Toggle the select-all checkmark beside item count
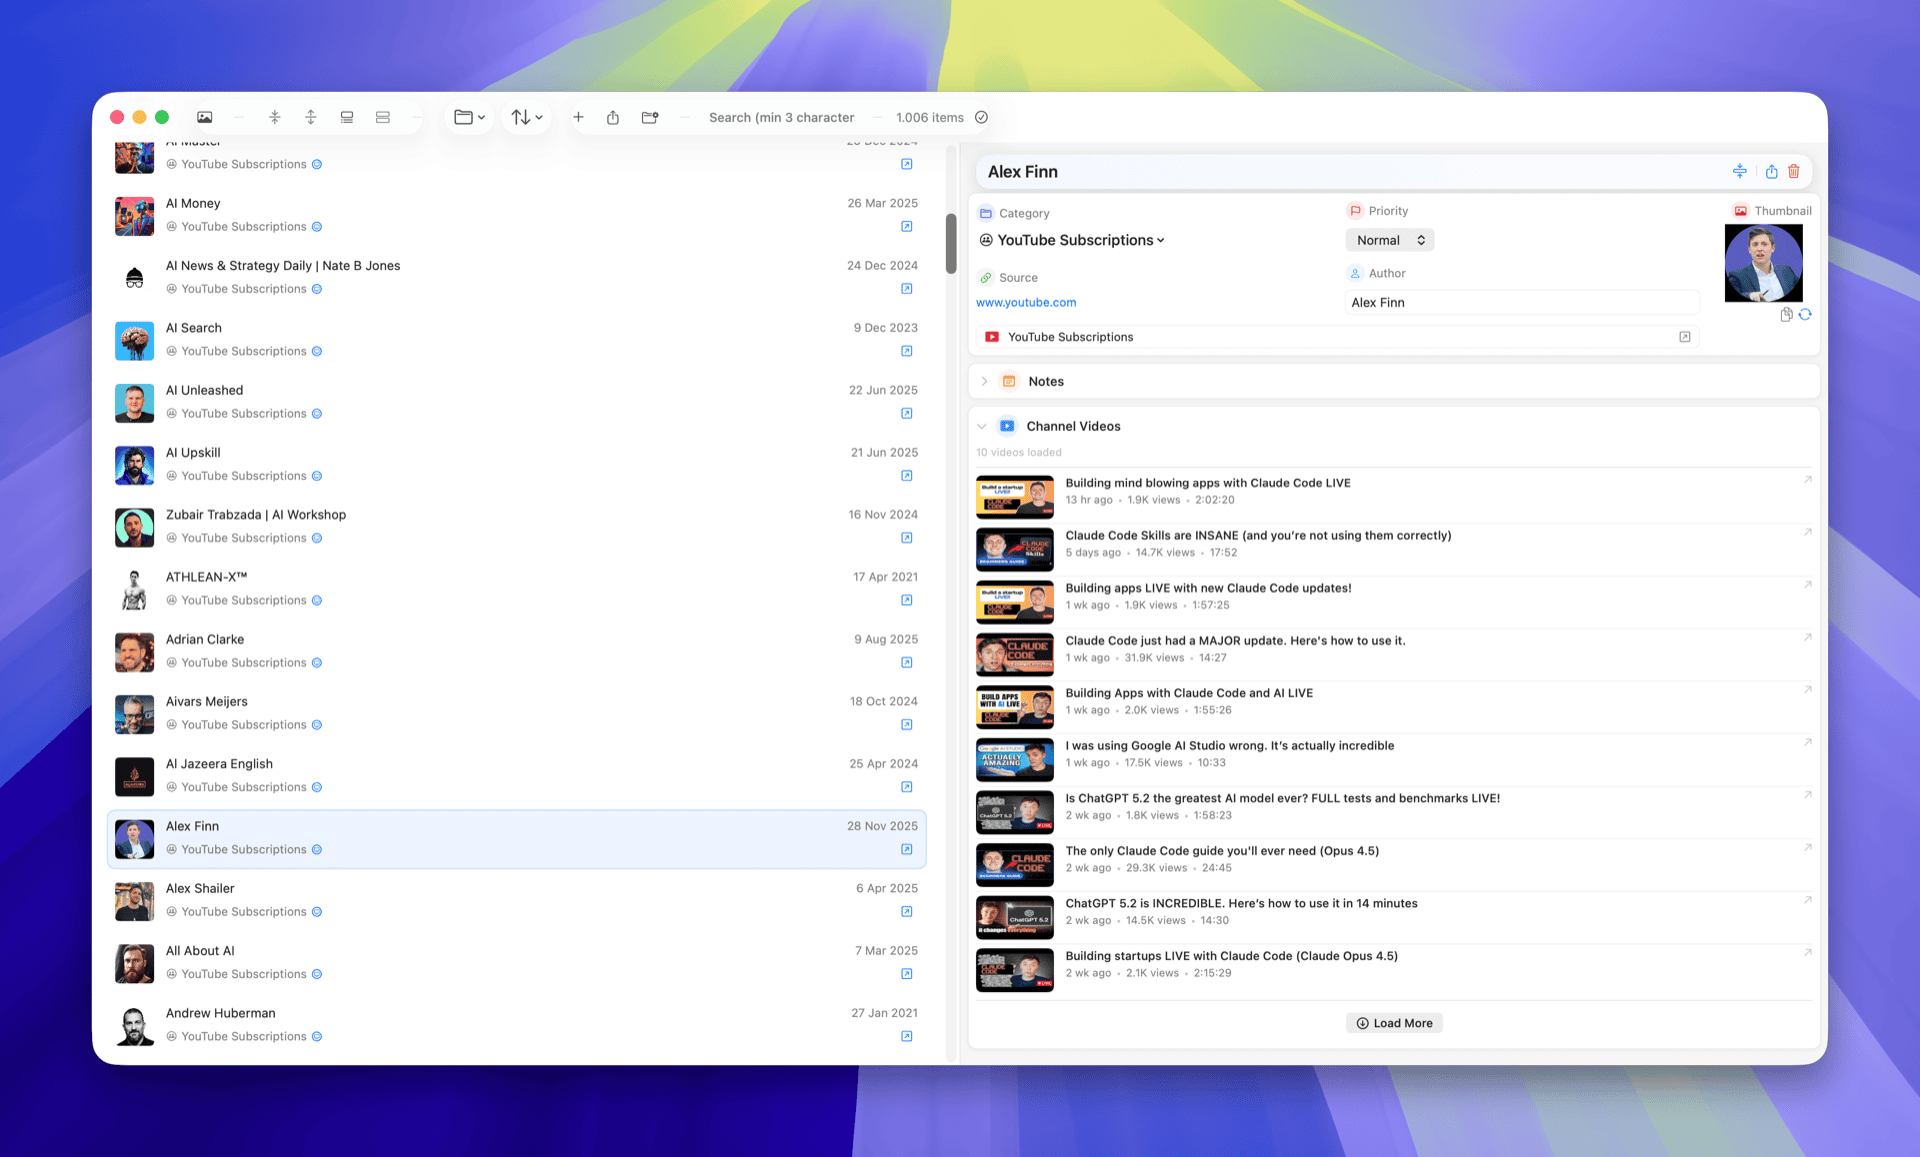The image size is (1920, 1157). tap(982, 117)
